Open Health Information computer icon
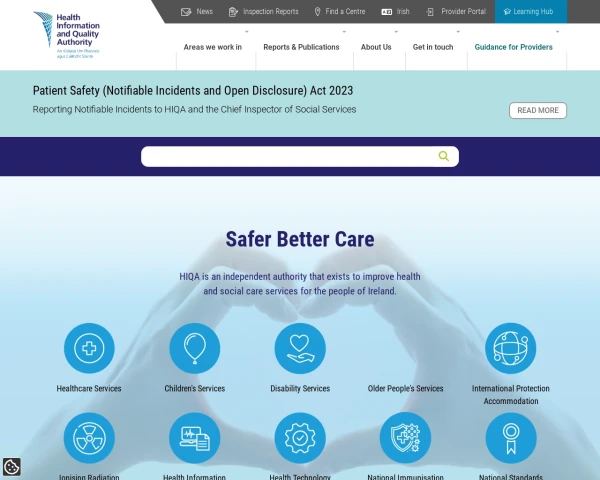 click(195, 438)
